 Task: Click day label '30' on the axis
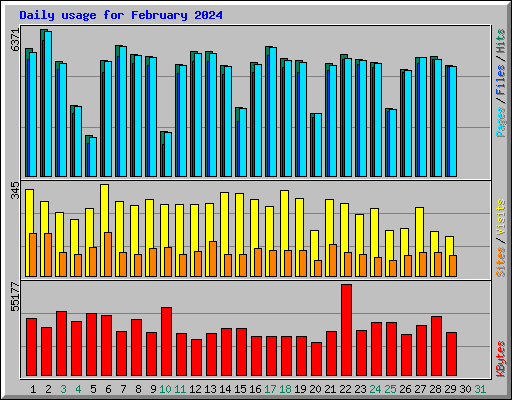tap(465, 389)
